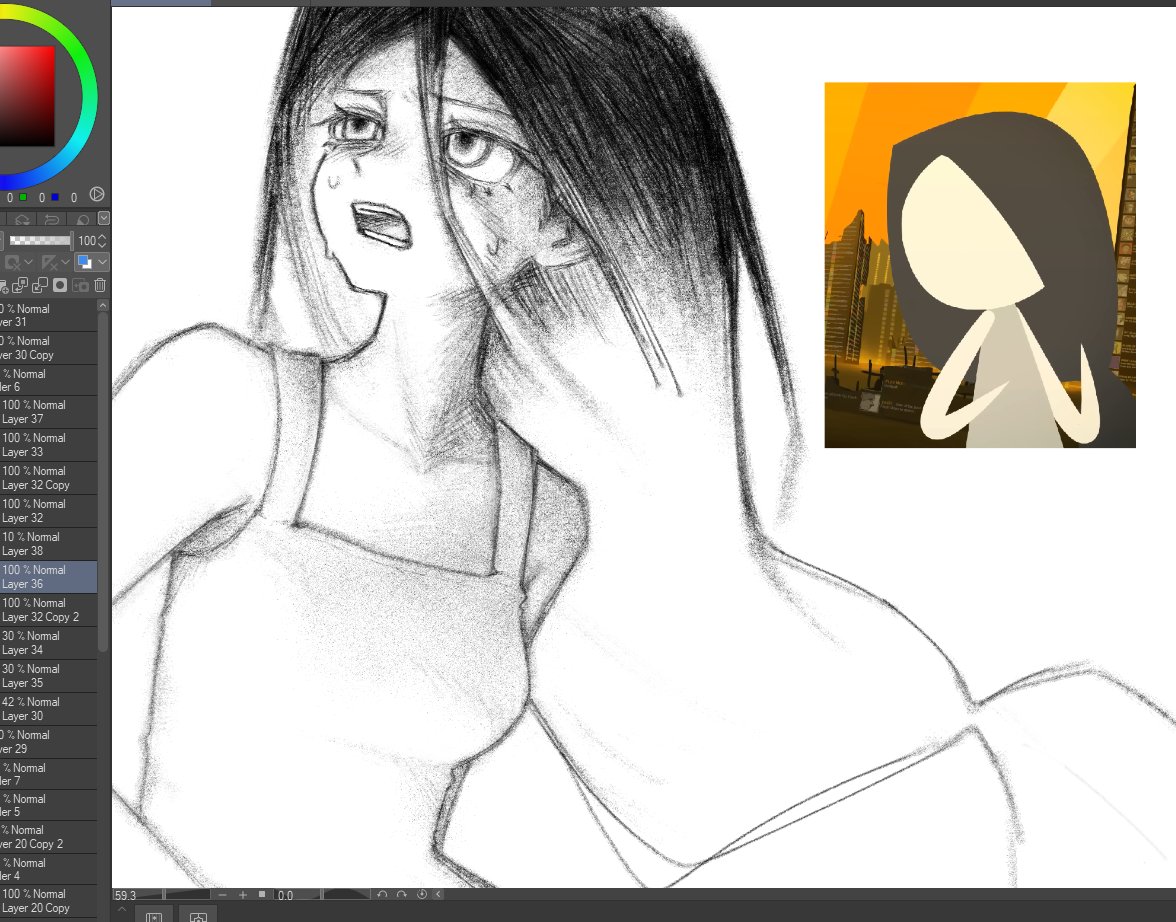Select Layer 33 in the layer list
The height and width of the screenshot is (922, 1176).
tap(48, 445)
